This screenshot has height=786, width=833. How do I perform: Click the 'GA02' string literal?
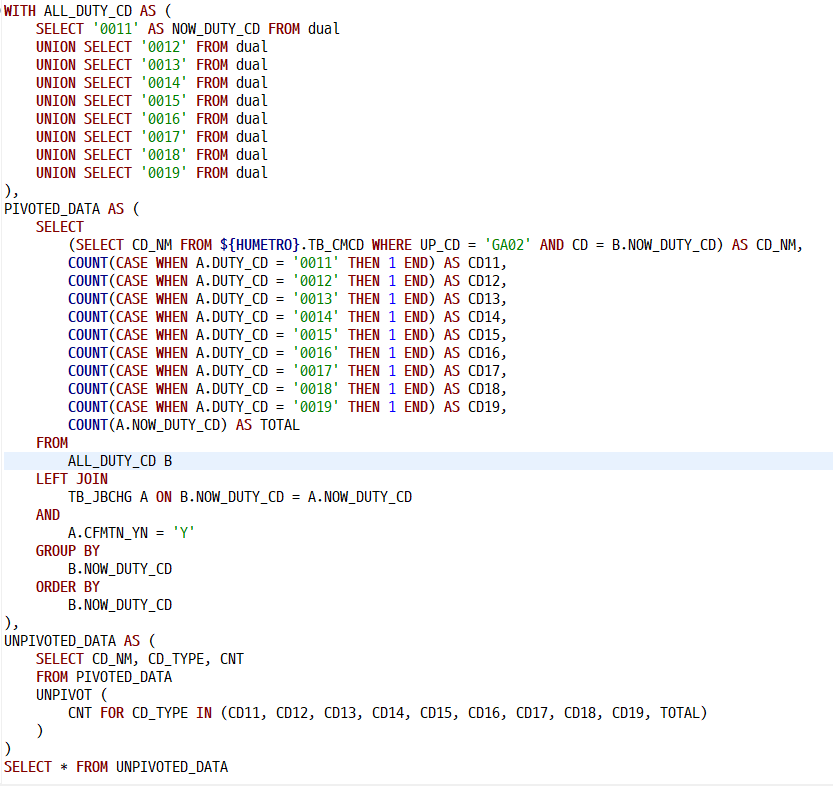tap(507, 245)
